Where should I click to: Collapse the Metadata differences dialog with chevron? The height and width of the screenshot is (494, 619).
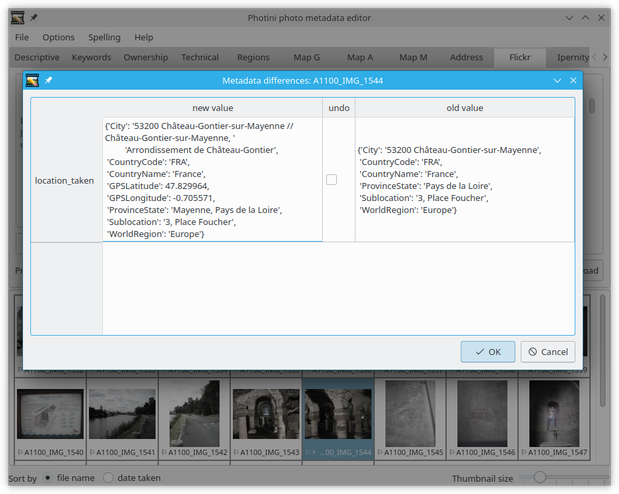point(557,81)
